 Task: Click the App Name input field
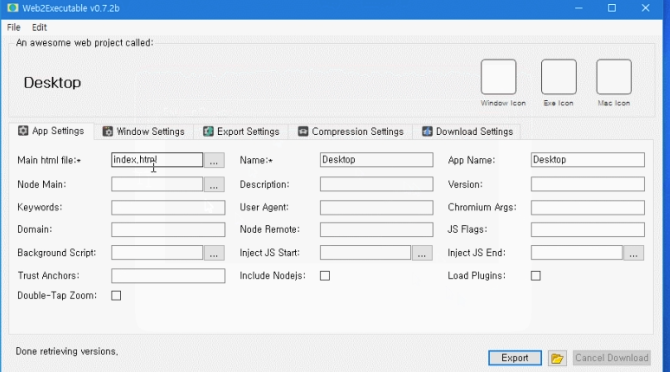[588, 160]
